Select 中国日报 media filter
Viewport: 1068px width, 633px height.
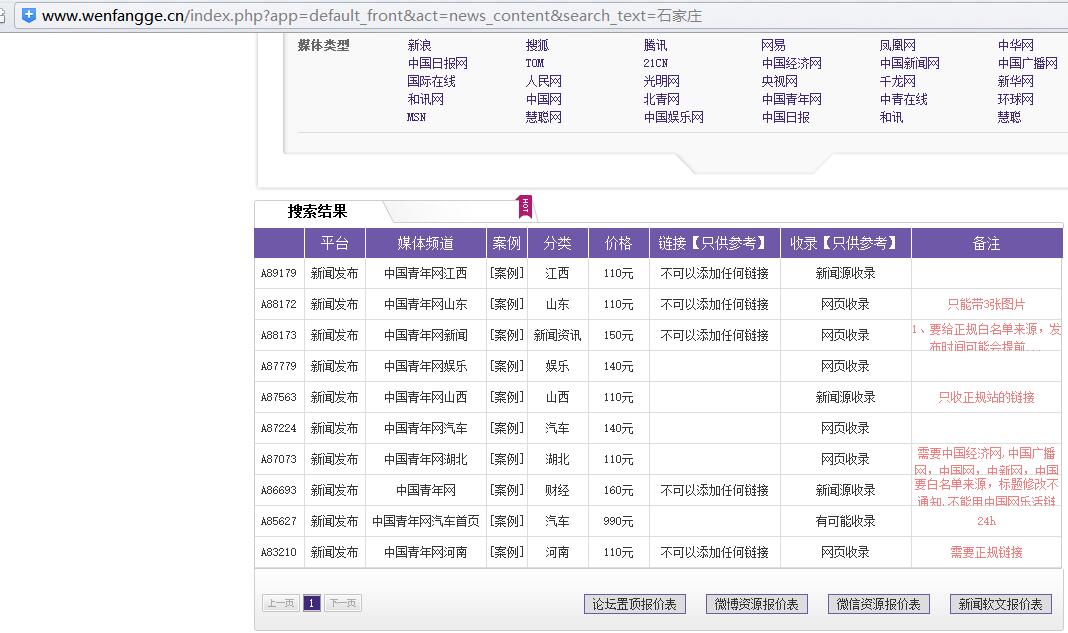pos(785,117)
